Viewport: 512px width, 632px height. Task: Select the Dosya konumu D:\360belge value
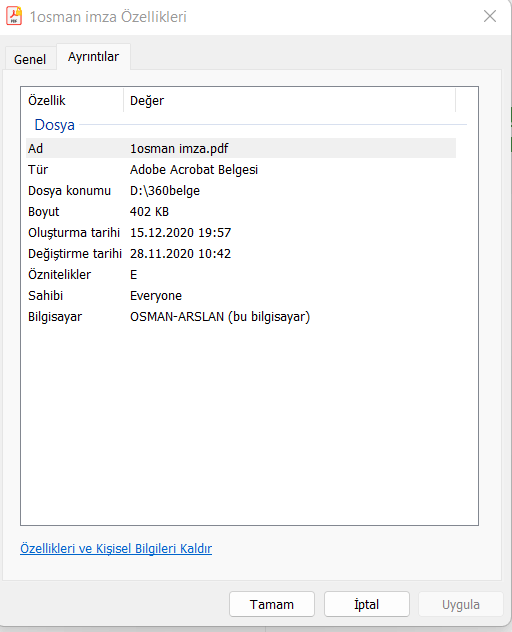click(165, 191)
